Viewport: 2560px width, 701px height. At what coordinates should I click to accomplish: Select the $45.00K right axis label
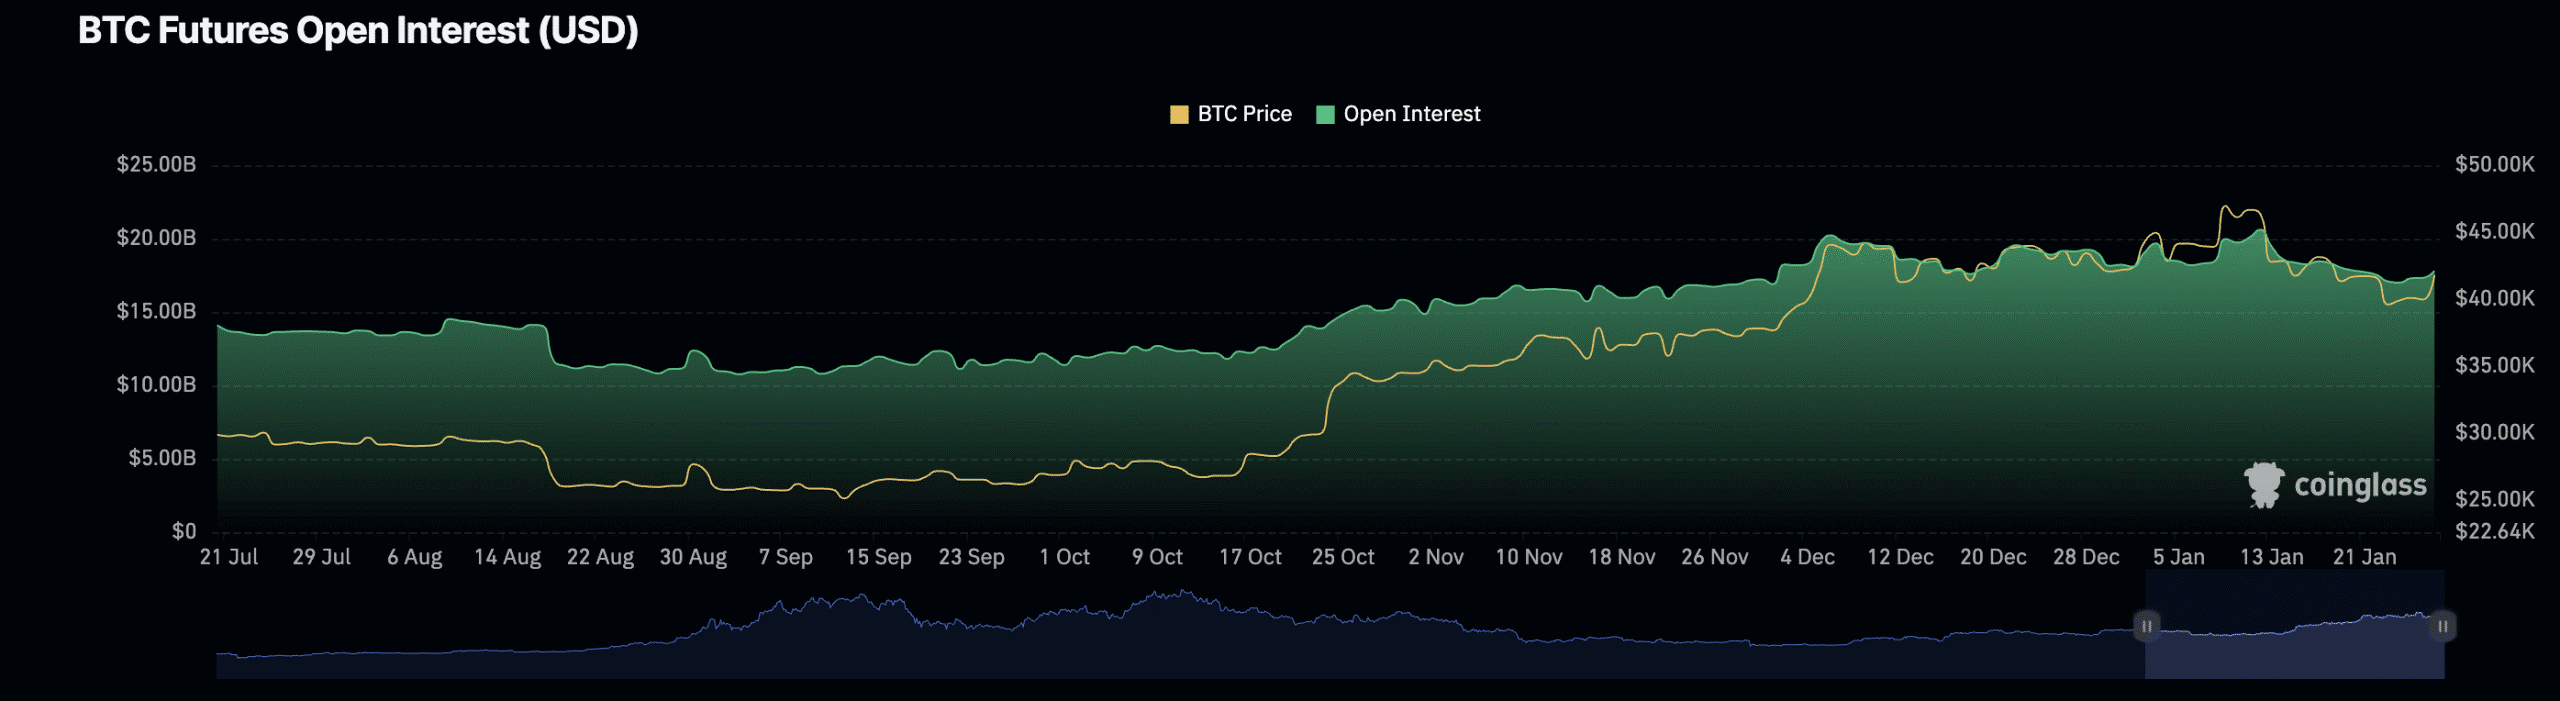[x=2495, y=231]
